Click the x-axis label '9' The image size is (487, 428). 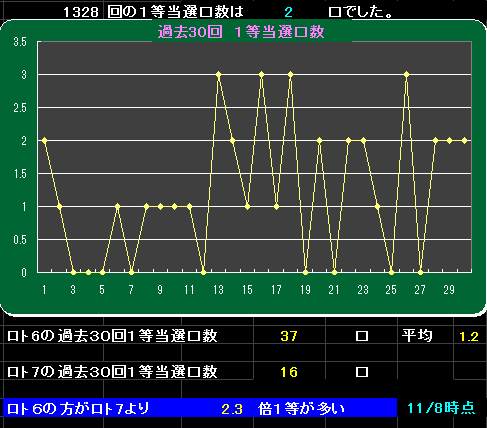click(160, 290)
